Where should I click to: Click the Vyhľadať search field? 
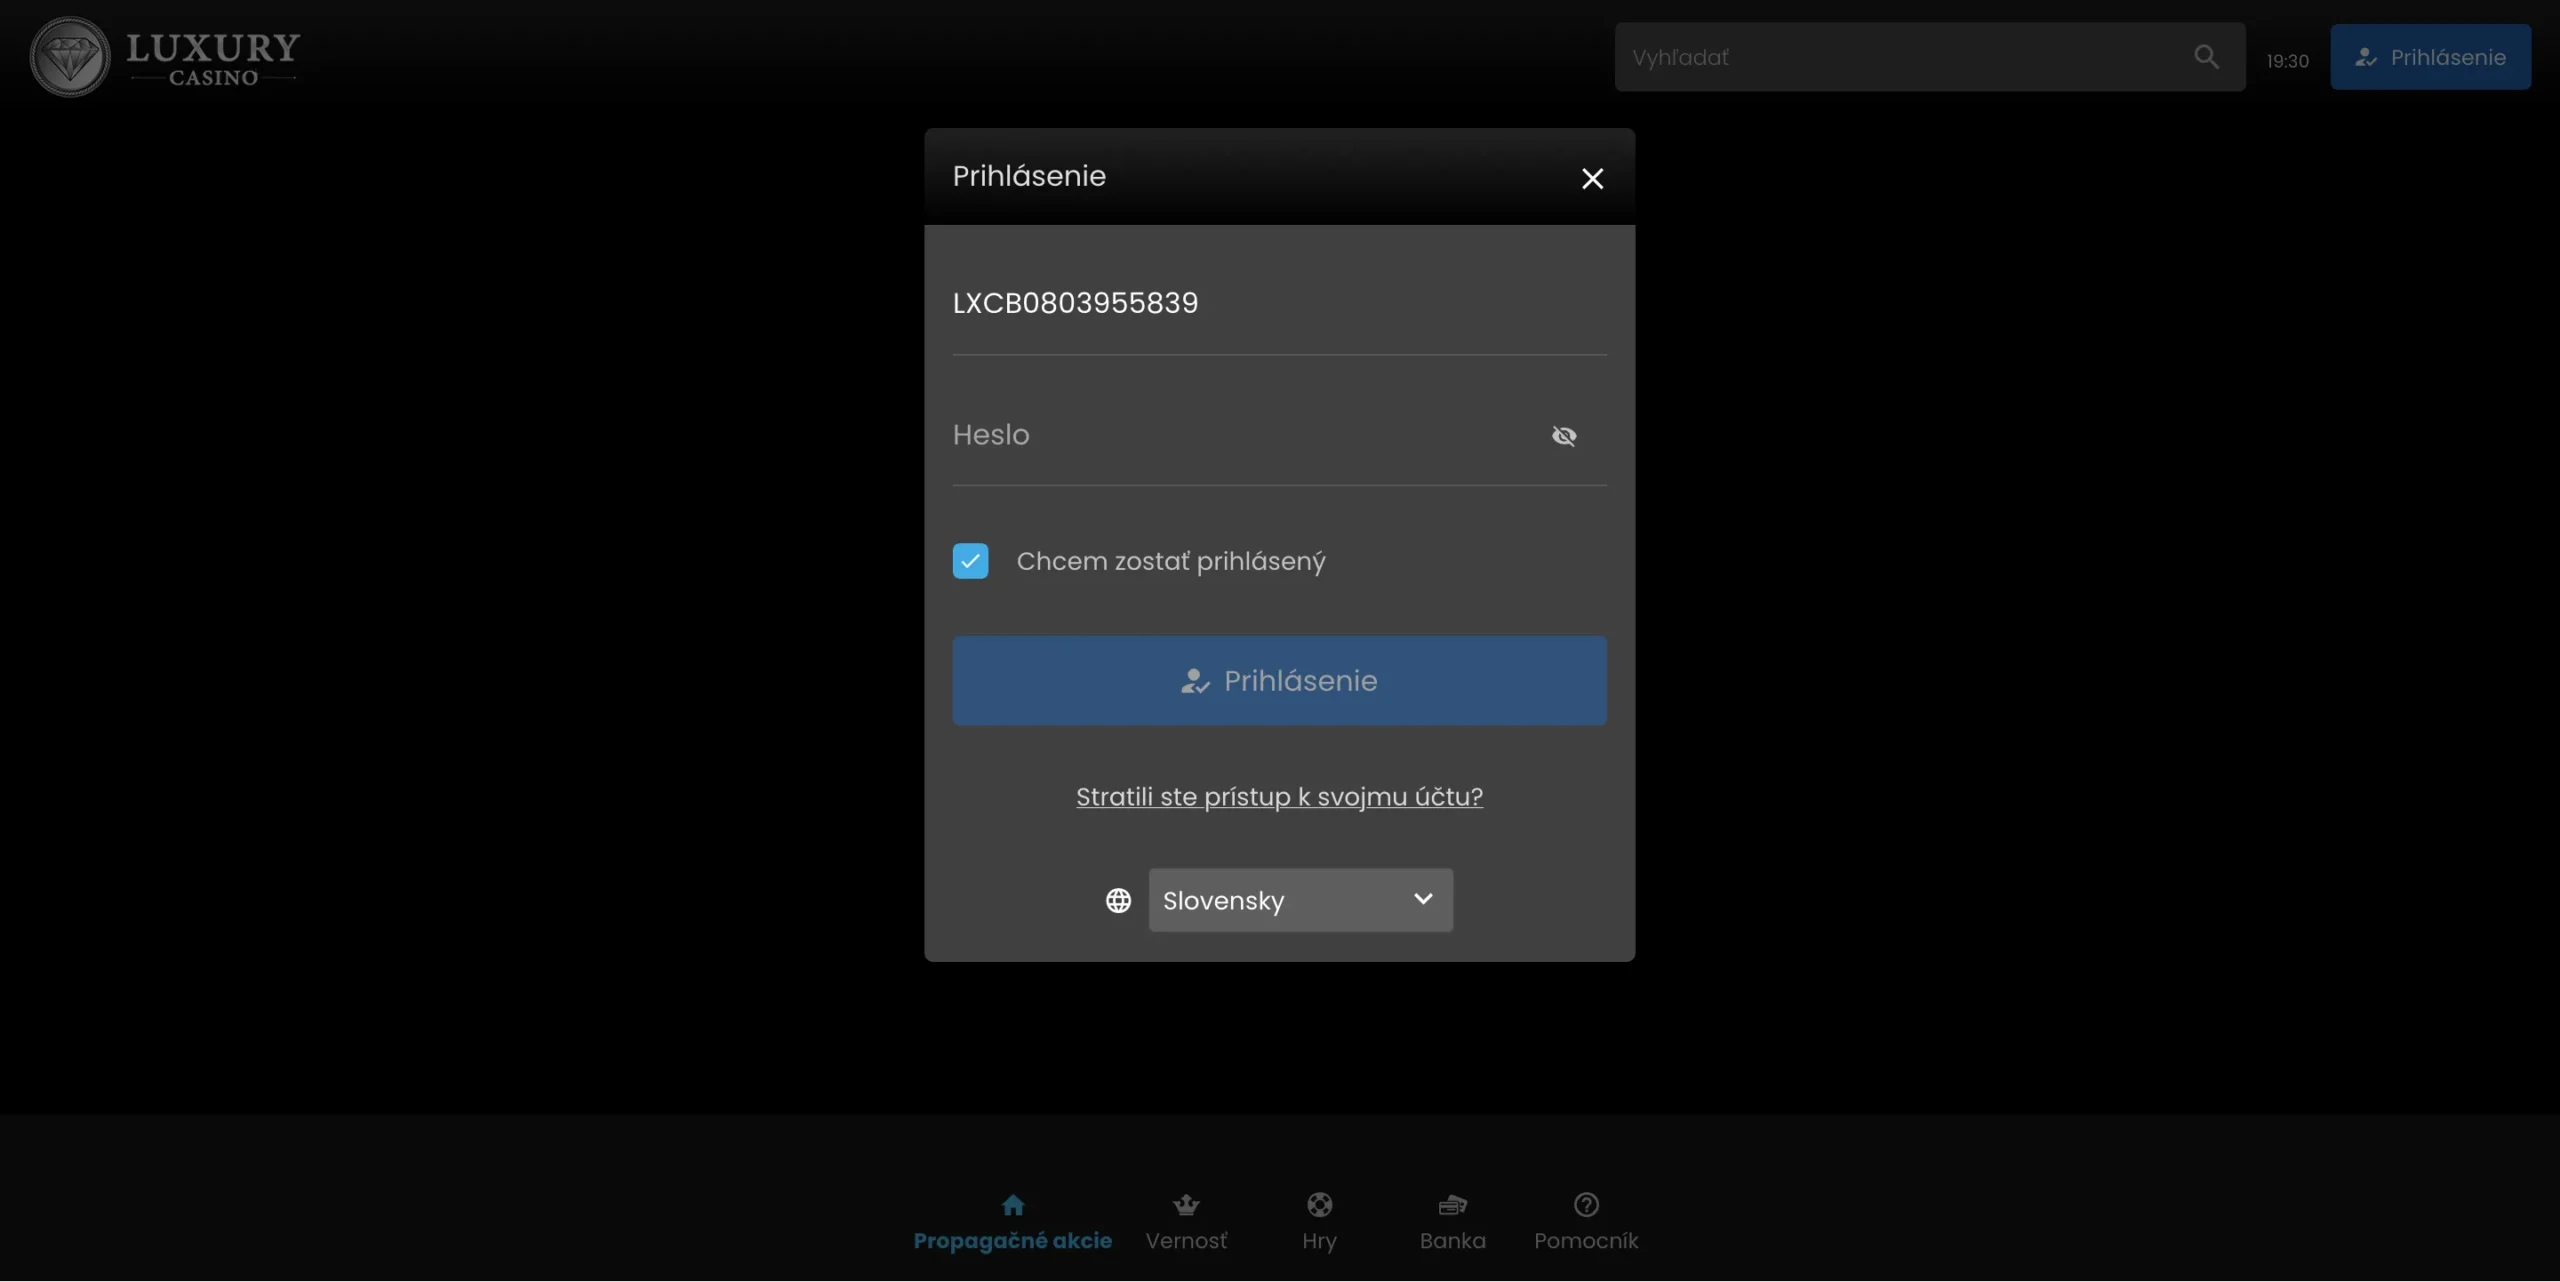pyautogui.click(x=1929, y=57)
